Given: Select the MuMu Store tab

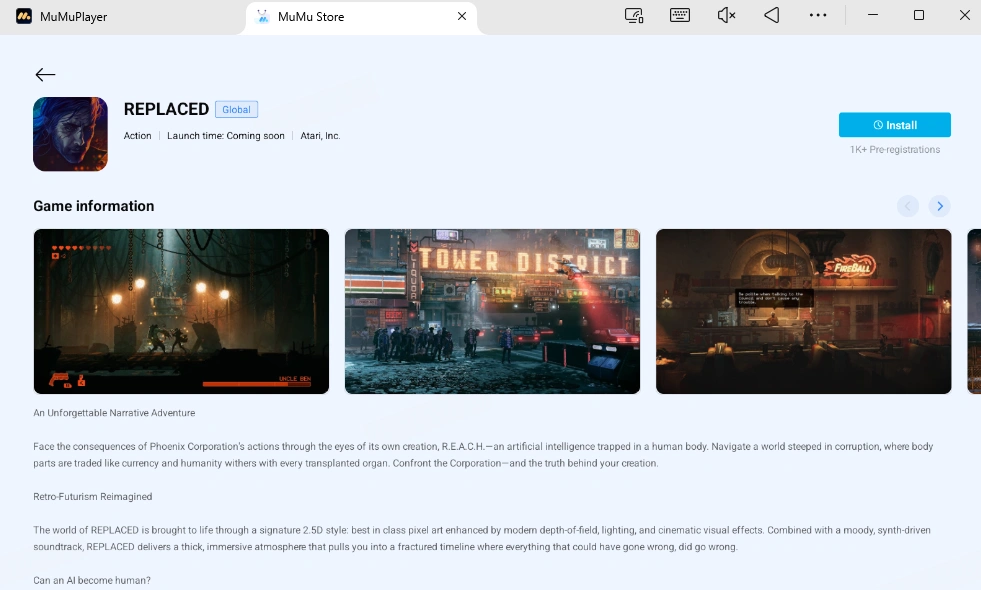Looking at the screenshot, I should click(361, 17).
